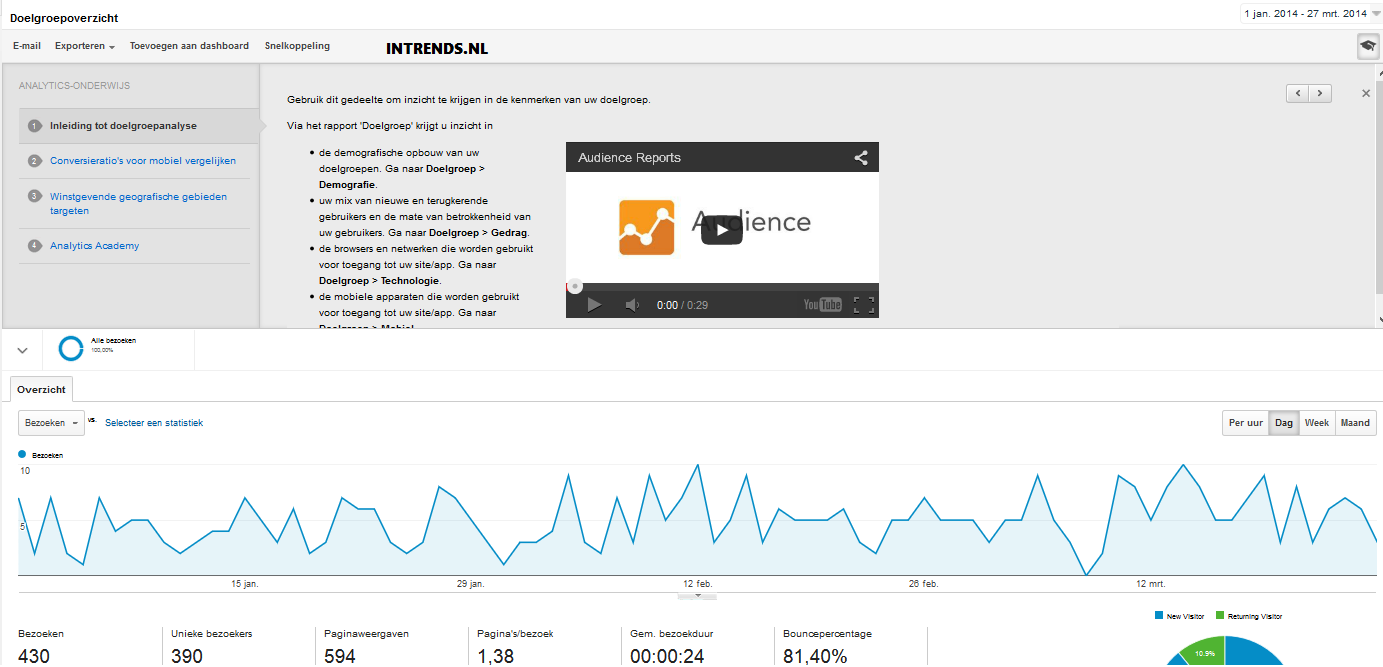Click the video progress bar scrubber
This screenshot has height=667, width=1383.
tap(574, 286)
